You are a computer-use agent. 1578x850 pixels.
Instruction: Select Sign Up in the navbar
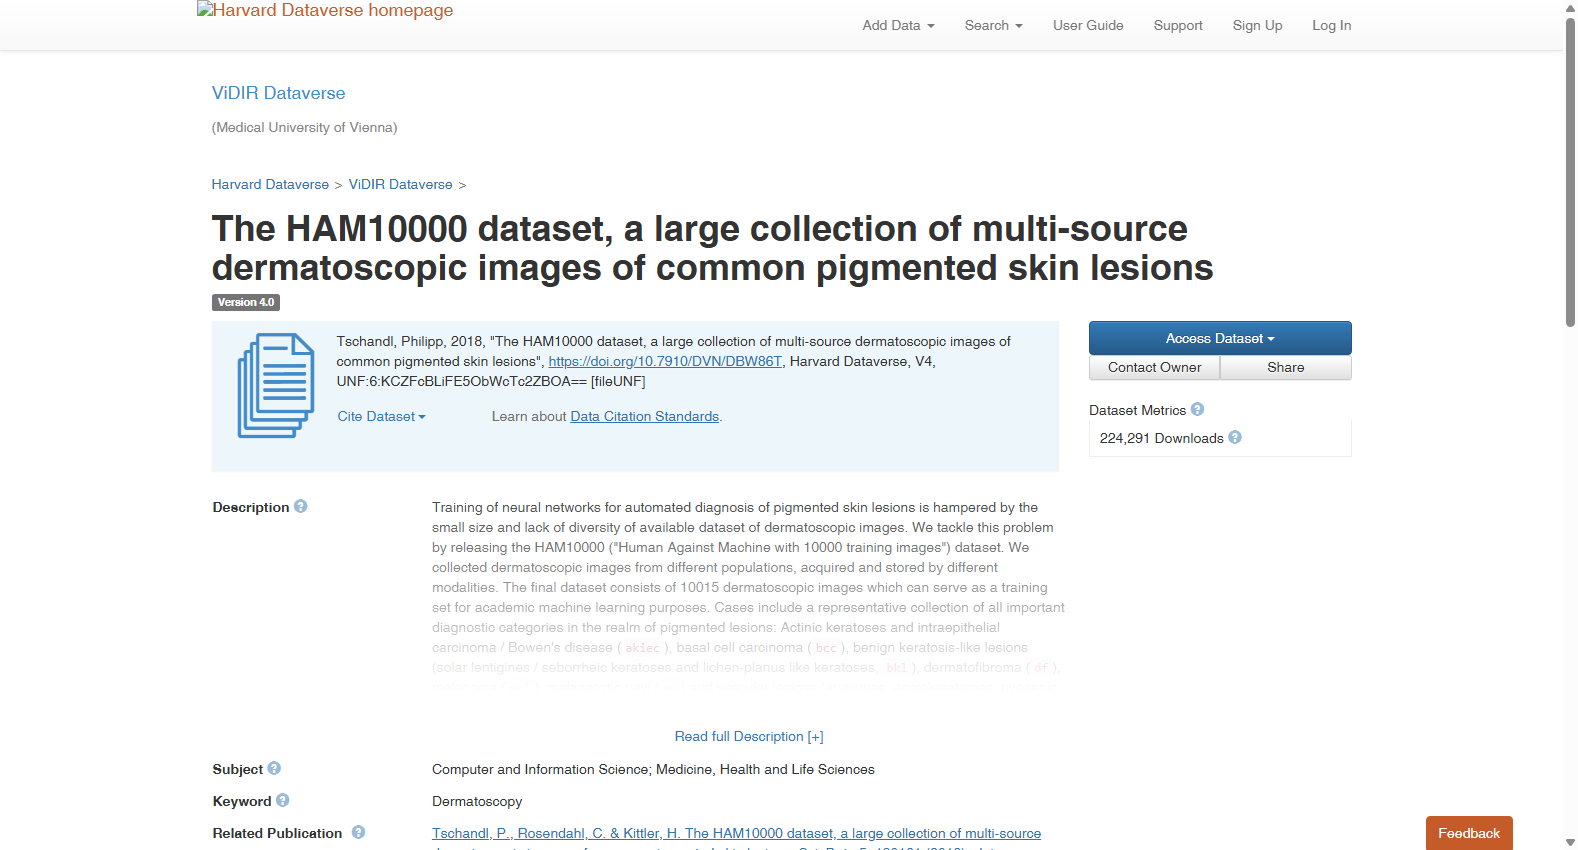pos(1257,25)
